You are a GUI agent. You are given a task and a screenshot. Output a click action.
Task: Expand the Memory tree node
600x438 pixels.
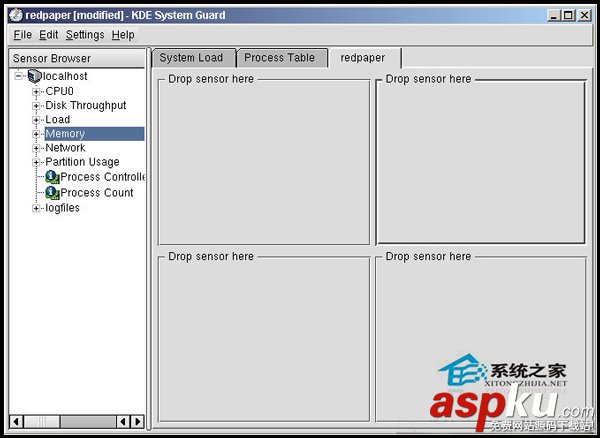click(36, 134)
